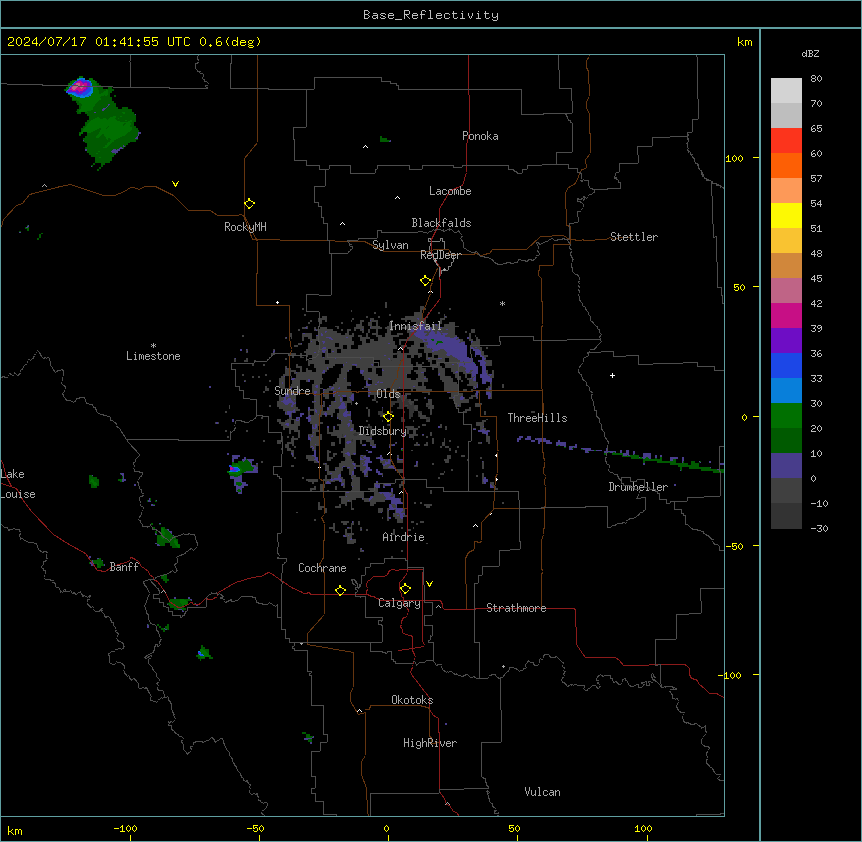
Task: Click the Olds town label
Action: tap(388, 394)
